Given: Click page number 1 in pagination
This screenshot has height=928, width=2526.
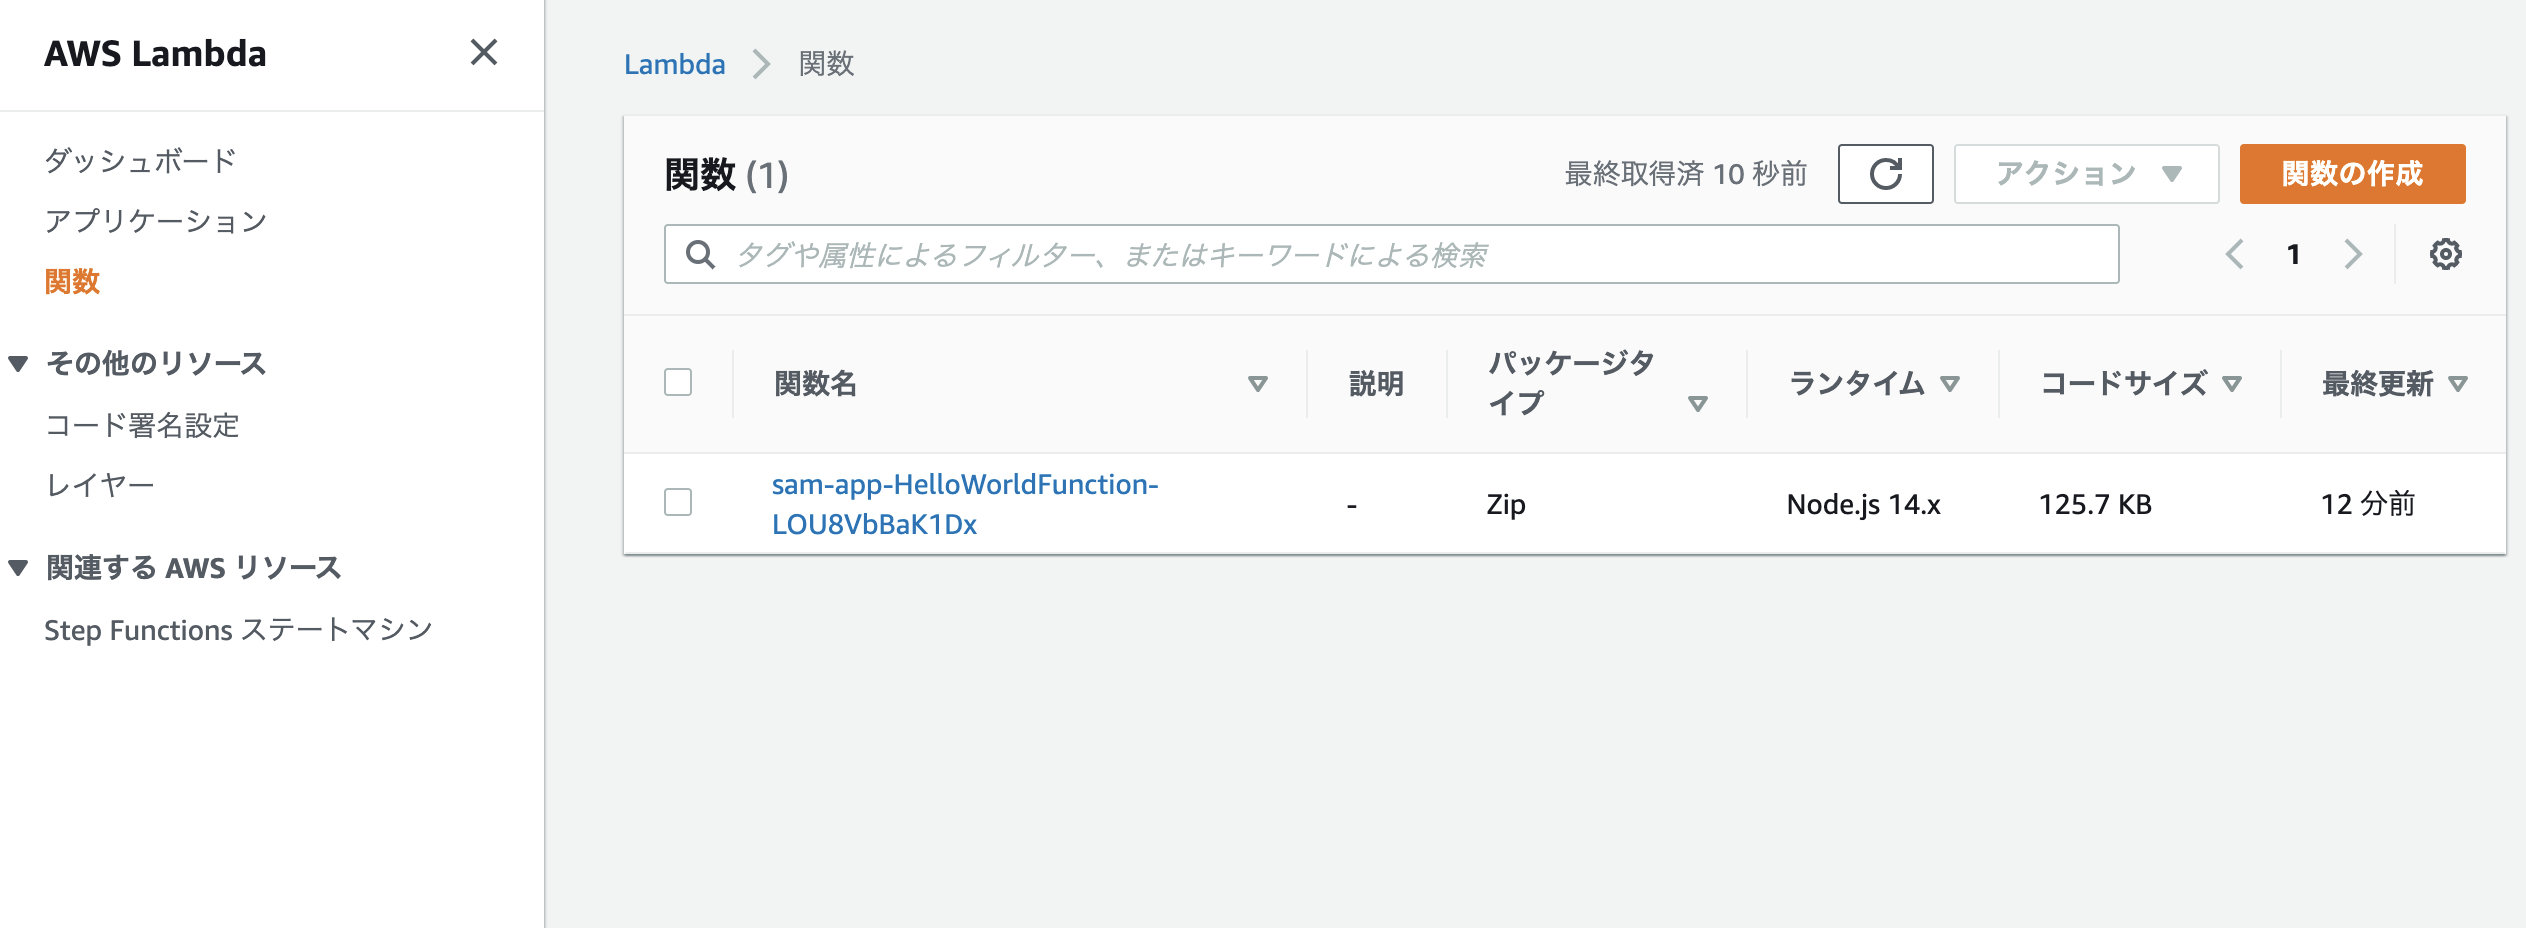Looking at the screenshot, I should tap(2293, 254).
